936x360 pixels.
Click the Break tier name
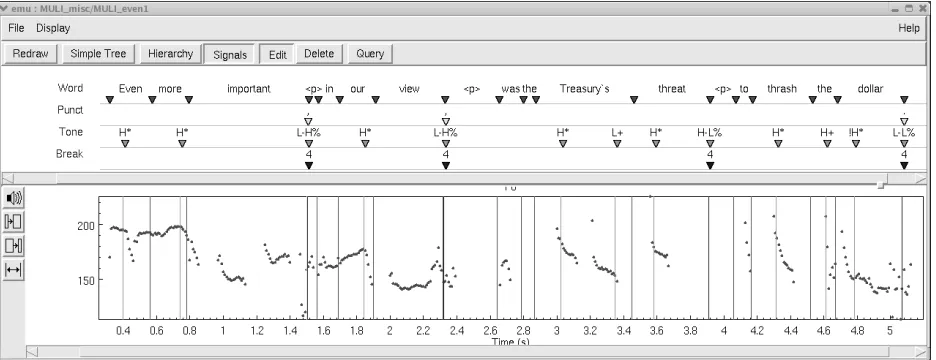point(70,154)
